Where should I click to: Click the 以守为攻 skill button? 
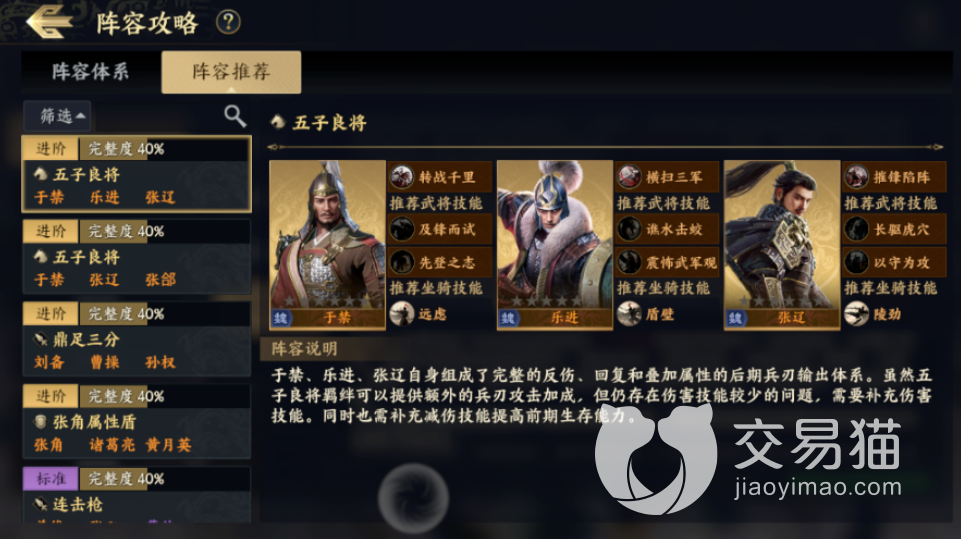(894, 262)
